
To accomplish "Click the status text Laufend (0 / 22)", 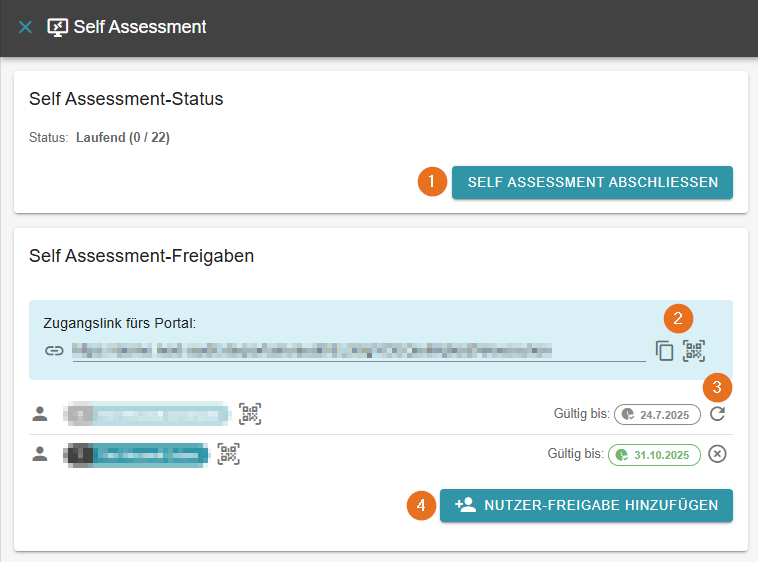I will 122,138.
